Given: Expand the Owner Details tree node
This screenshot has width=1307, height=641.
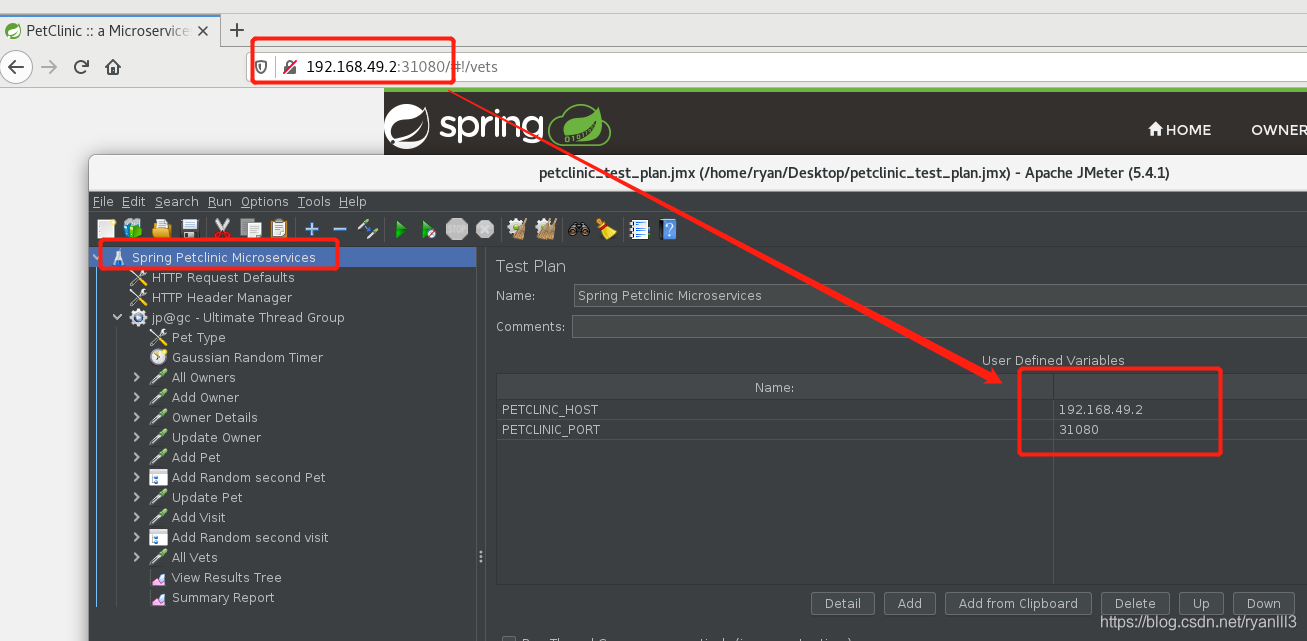Looking at the screenshot, I should [137, 417].
